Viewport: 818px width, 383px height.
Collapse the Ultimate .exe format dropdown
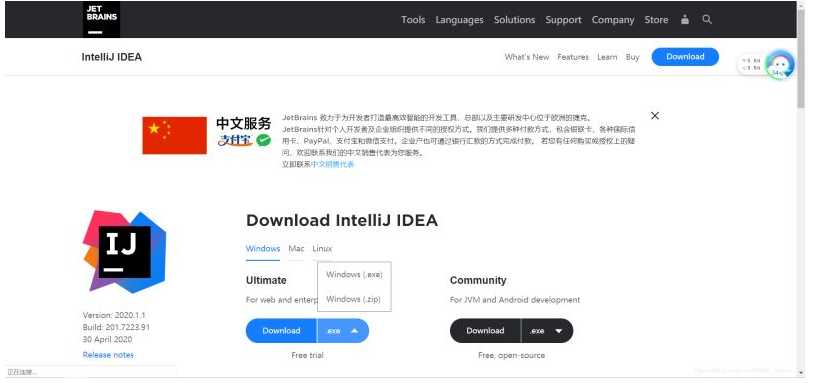click(x=343, y=331)
